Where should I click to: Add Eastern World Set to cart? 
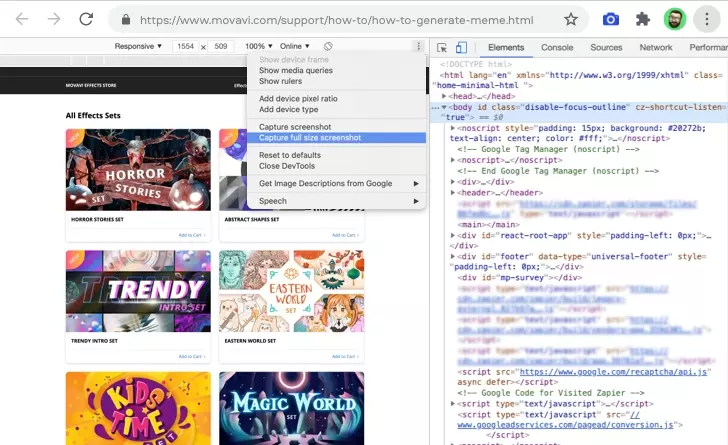click(x=345, y=357)
